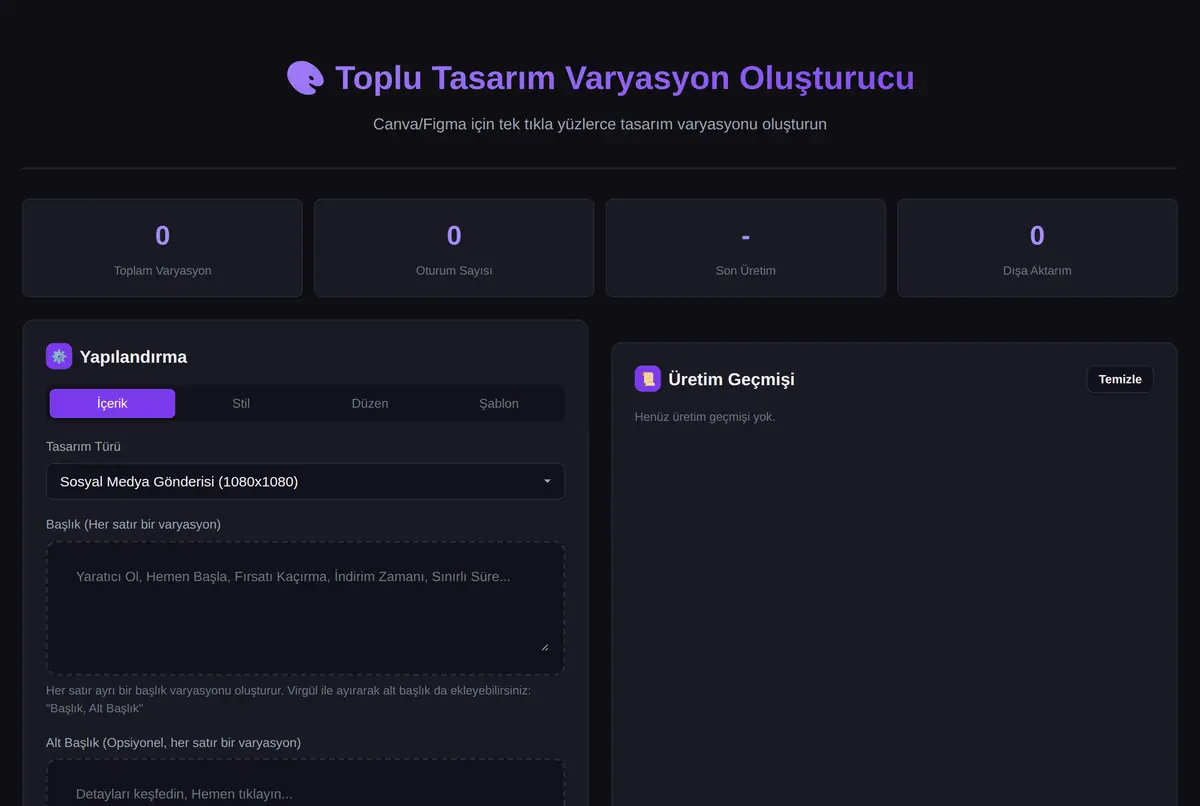Click the scroll icon next to Üretim Geçmişi
The width and height of the screenshot is (1200, 806).
pos(648,379)
